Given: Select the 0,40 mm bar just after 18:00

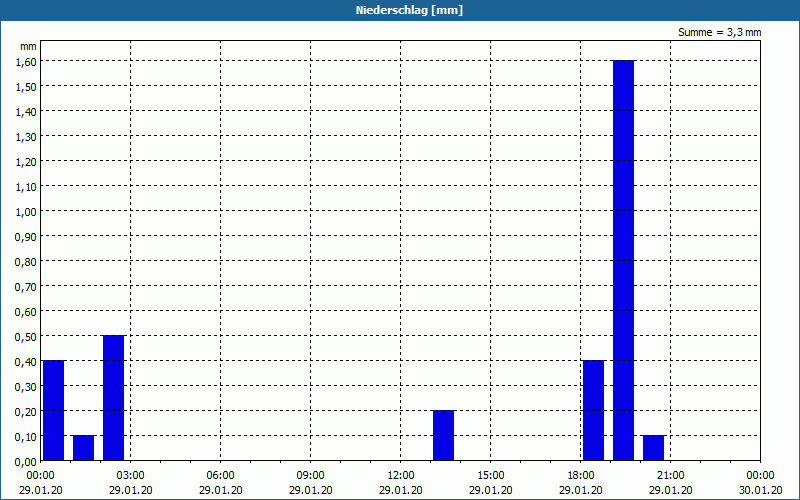Looking at the screenshot, I should [x=593, y=410].
